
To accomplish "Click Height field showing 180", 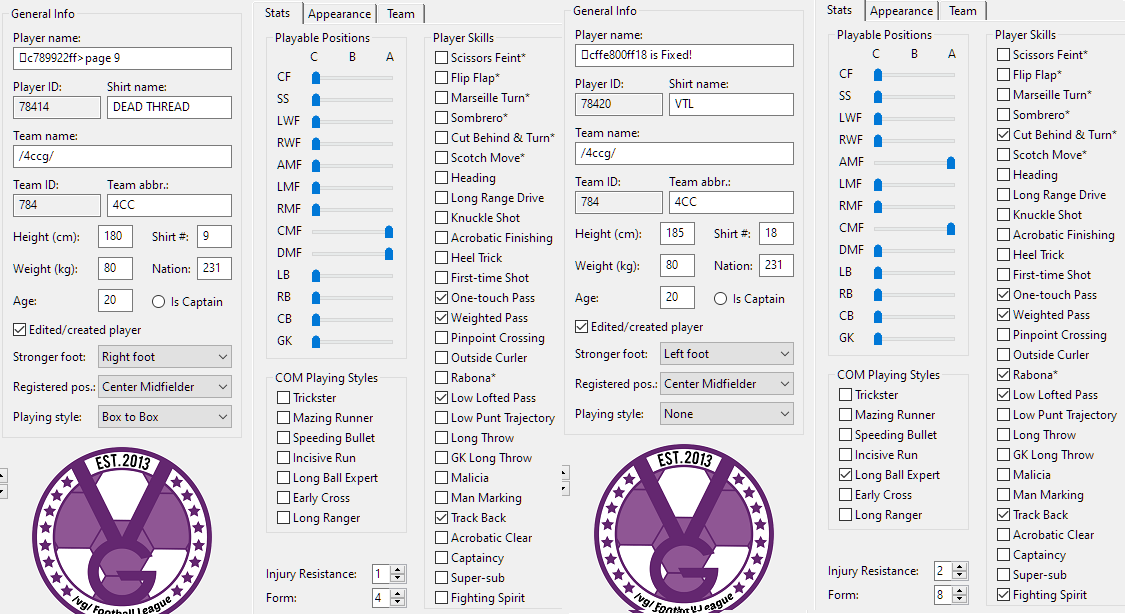I will tap(115, 236).
